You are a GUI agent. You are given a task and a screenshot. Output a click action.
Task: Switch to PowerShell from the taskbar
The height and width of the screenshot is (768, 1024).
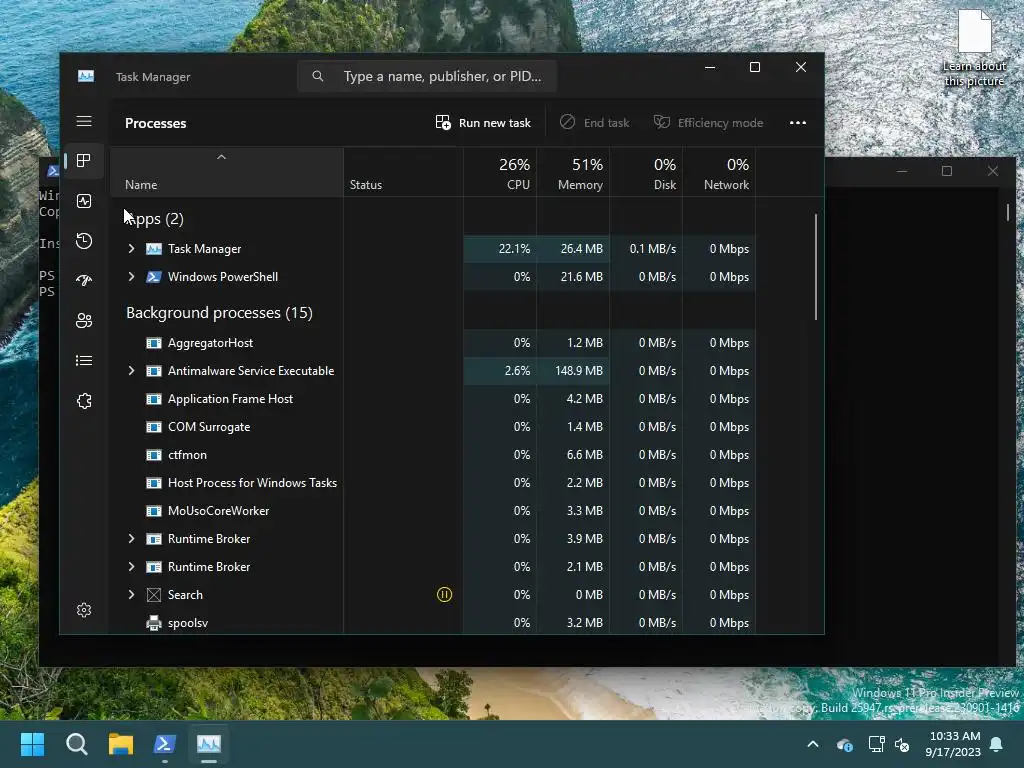tap(165, 744)
